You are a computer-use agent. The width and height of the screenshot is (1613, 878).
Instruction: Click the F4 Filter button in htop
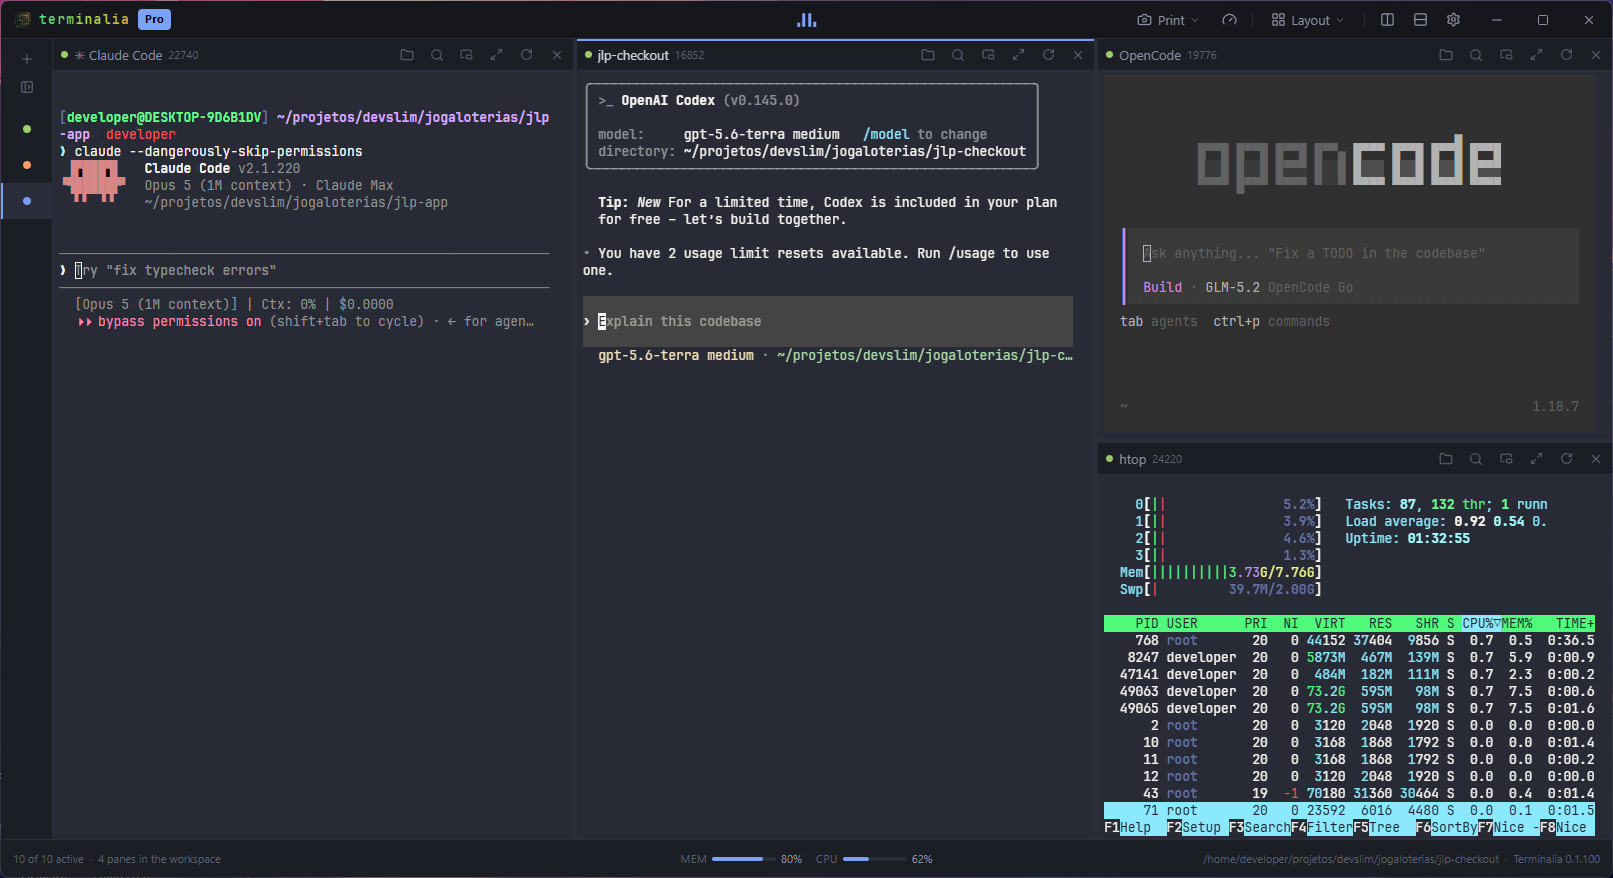coord(1322,827)
